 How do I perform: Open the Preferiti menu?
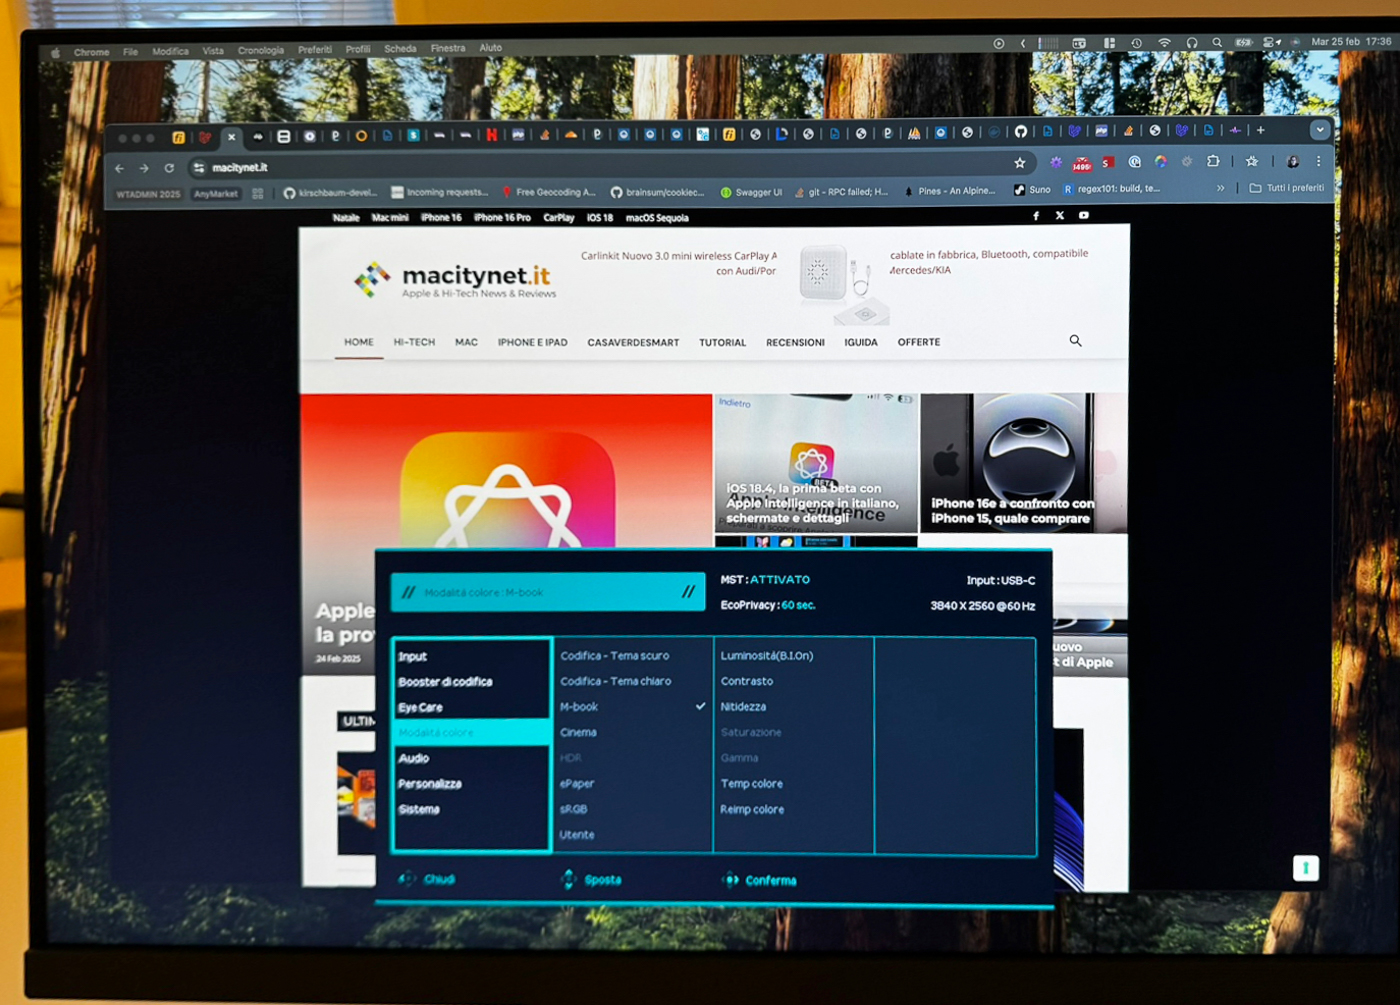pos(315,50)
